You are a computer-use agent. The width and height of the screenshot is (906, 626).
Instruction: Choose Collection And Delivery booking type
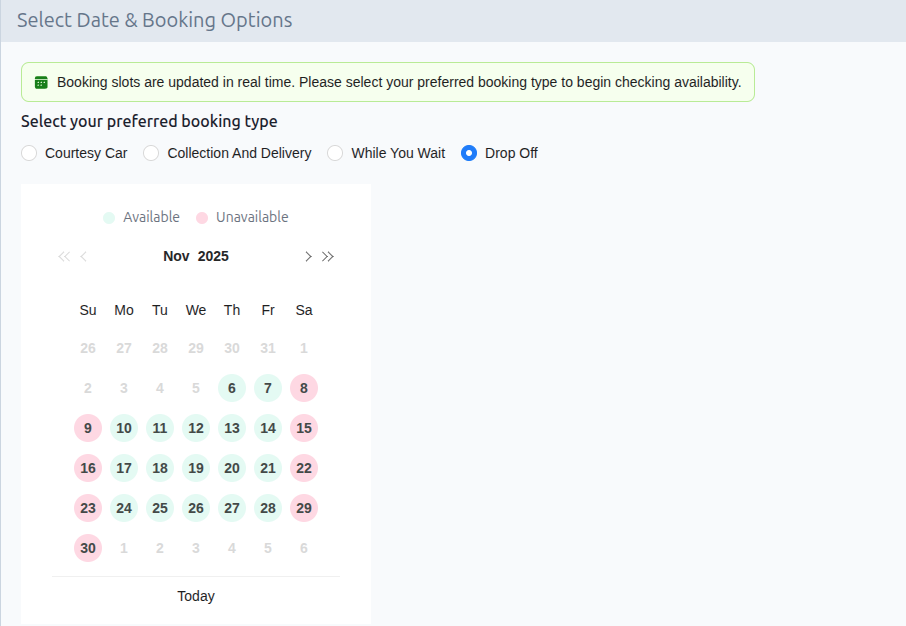point(151,153)
